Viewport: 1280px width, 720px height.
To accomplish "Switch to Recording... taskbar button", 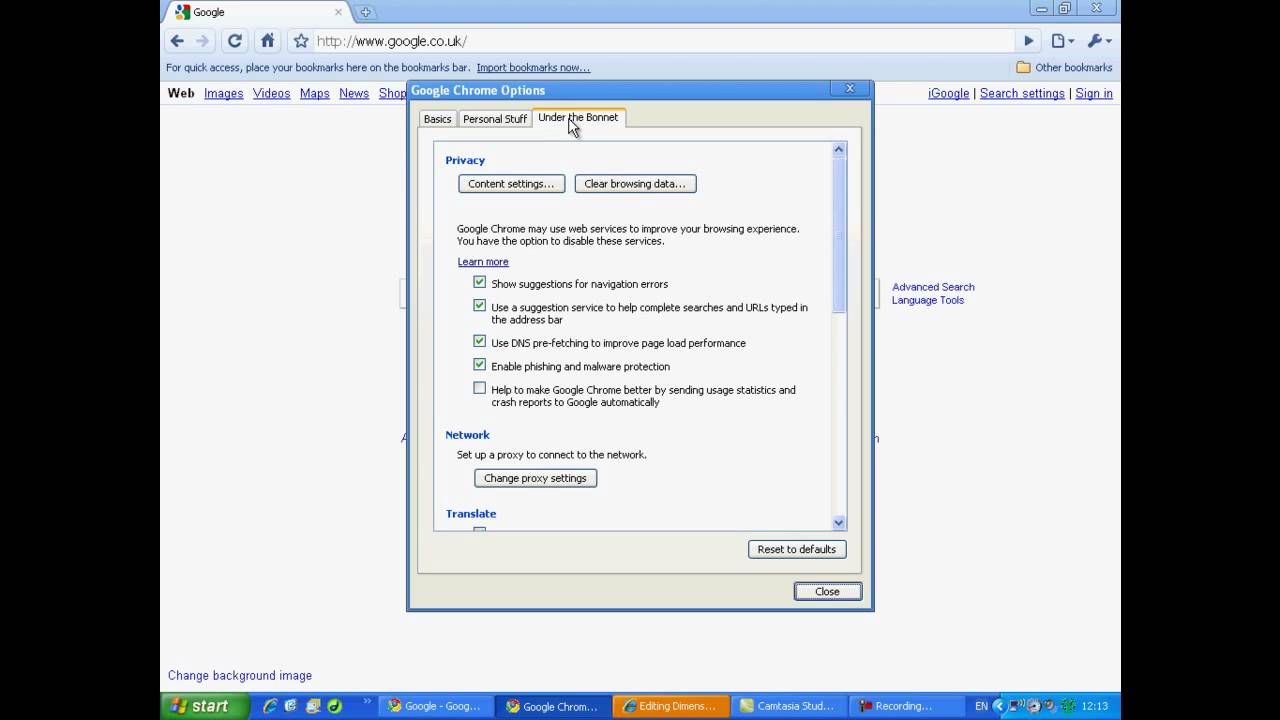I will [904, 706].
